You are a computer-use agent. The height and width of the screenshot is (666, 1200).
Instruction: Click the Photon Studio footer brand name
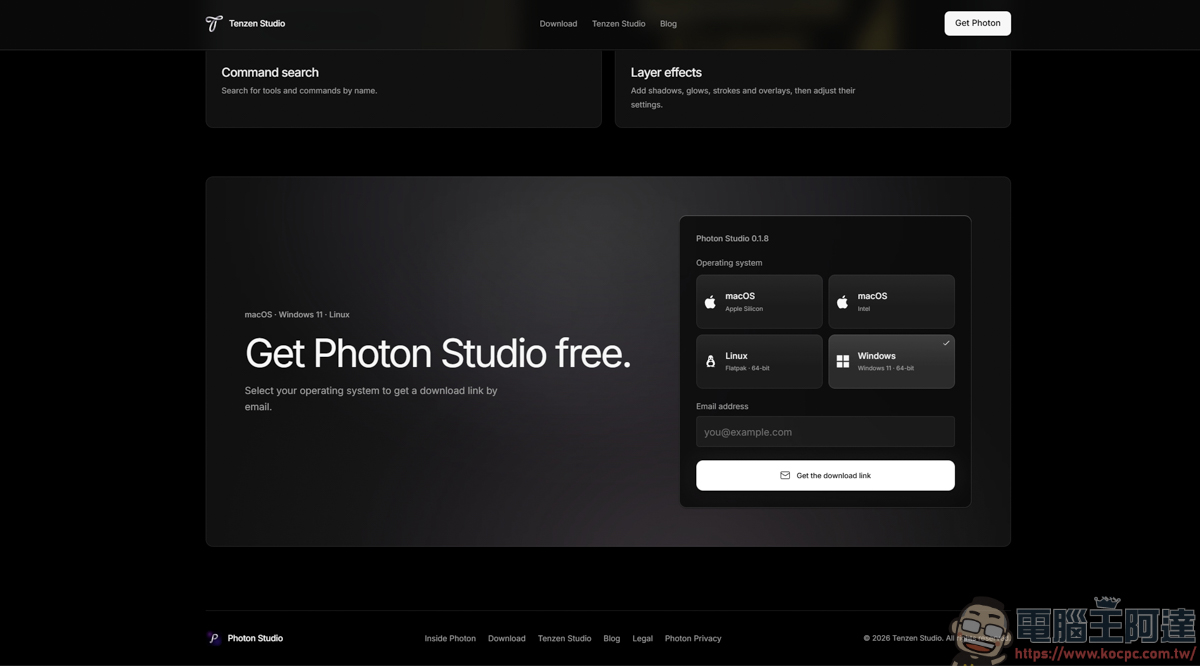pyautogui.click(x=255, y=638)
